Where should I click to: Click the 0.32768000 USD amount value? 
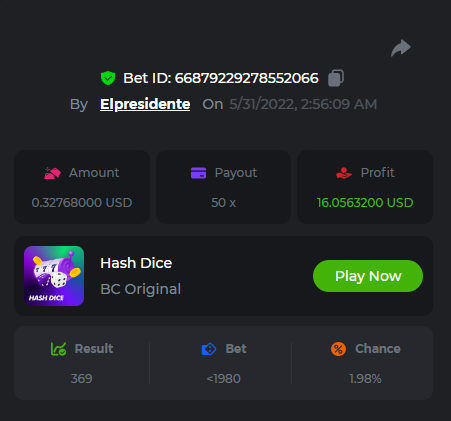(x=82, y=203)
